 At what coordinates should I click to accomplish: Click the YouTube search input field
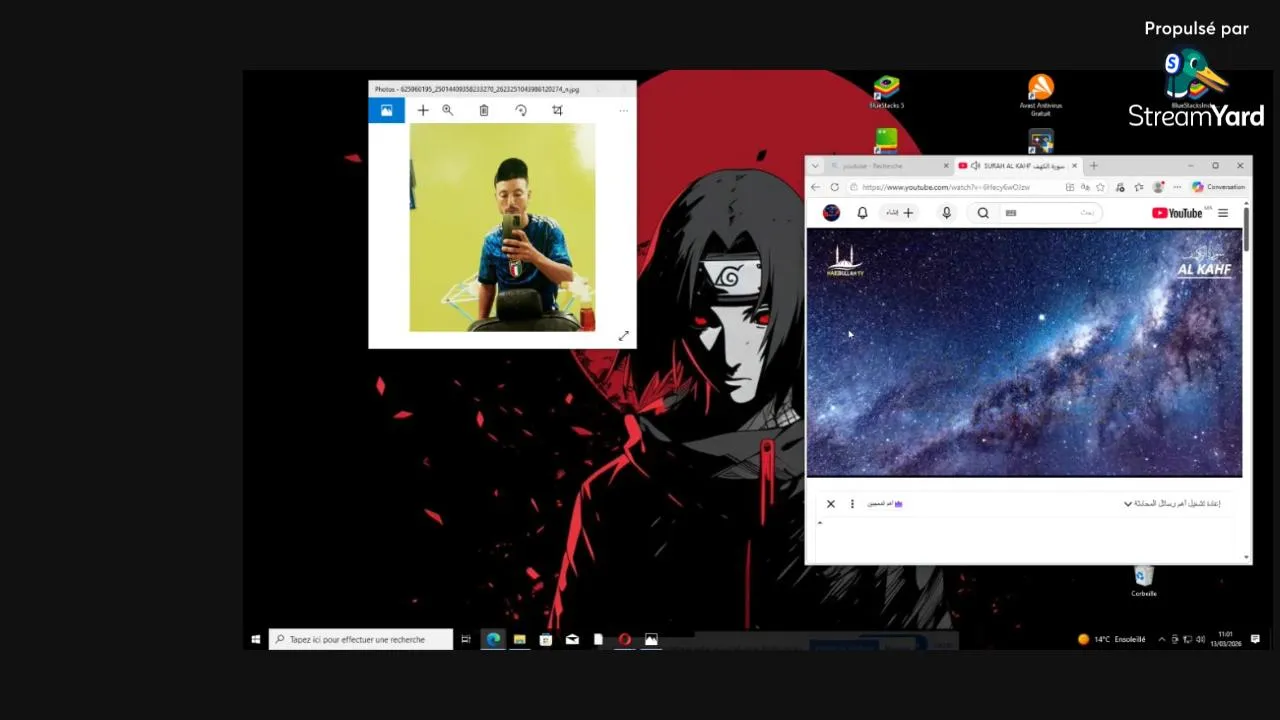point(1050,213)
